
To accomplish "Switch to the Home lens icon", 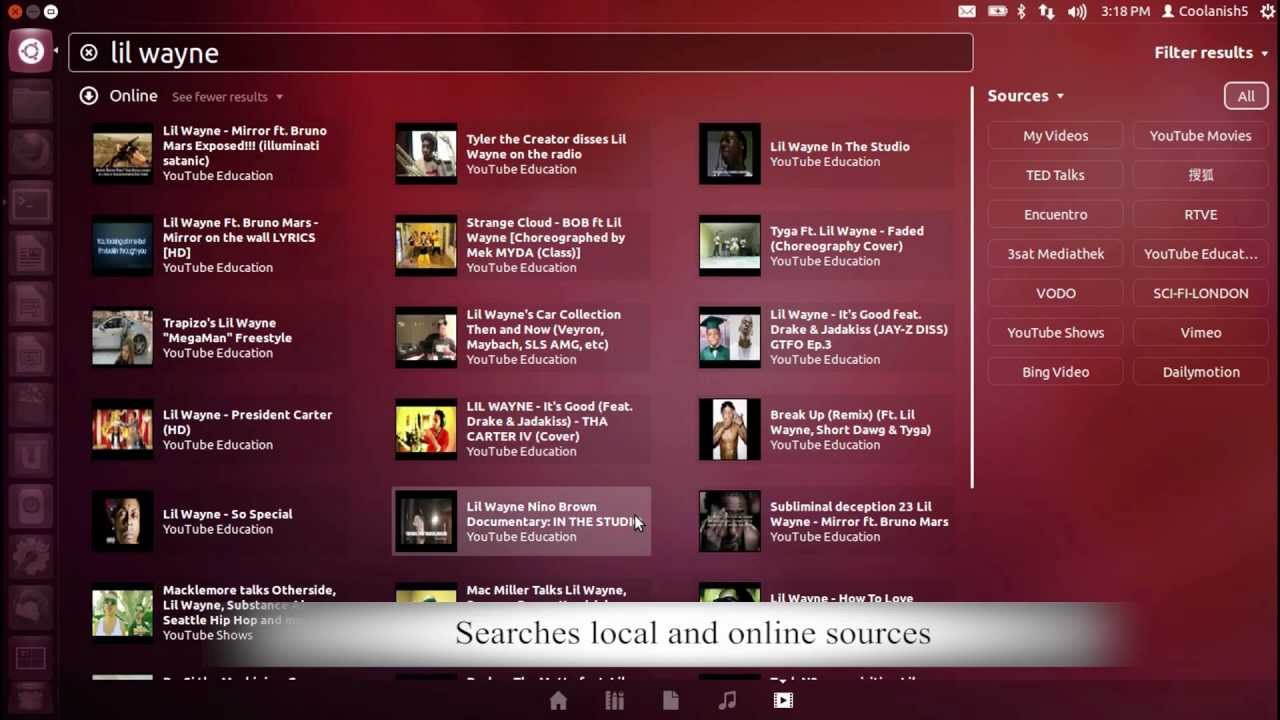I will [558, 701].
